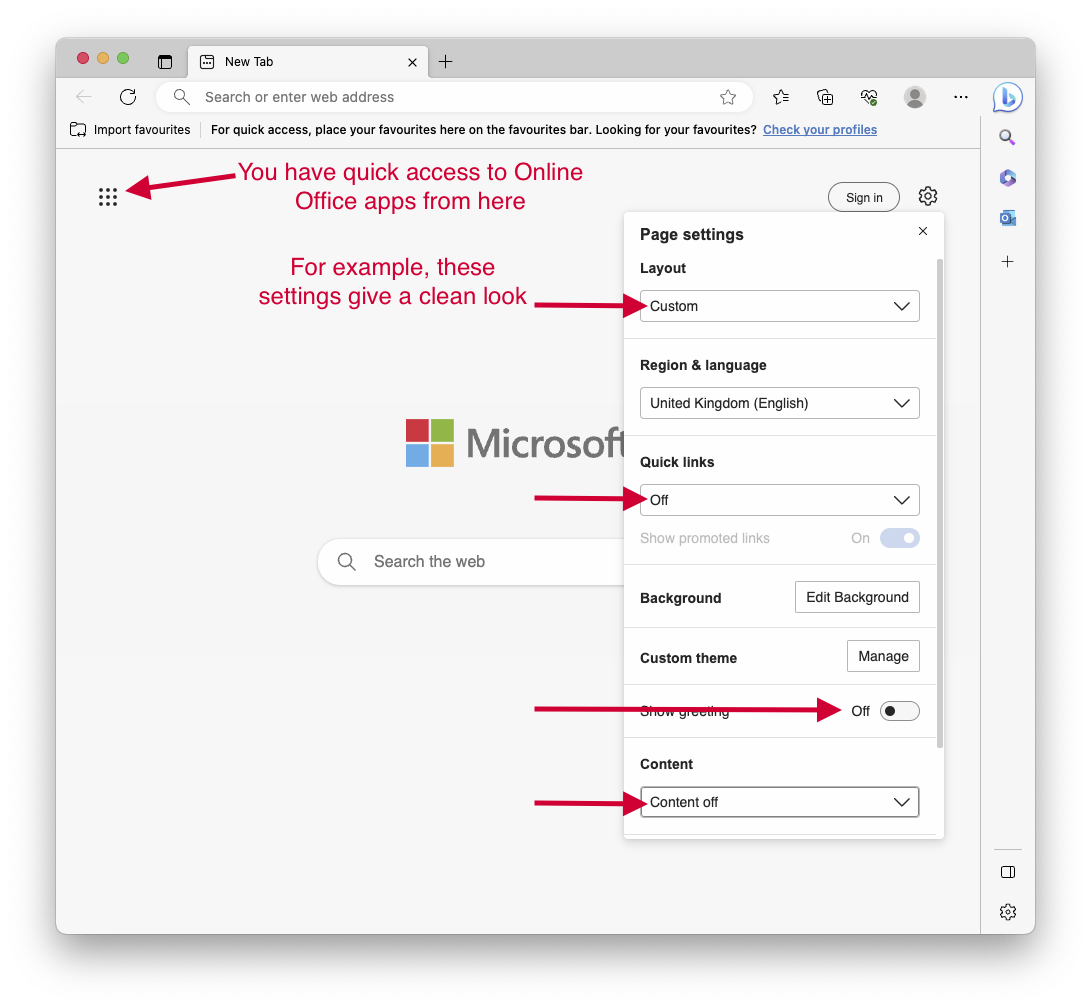Image resolution: width=1091 pixels, height=1008 pixels.
Task: Open the Search sidebar tool
Action: click(x=1007, y=137)
